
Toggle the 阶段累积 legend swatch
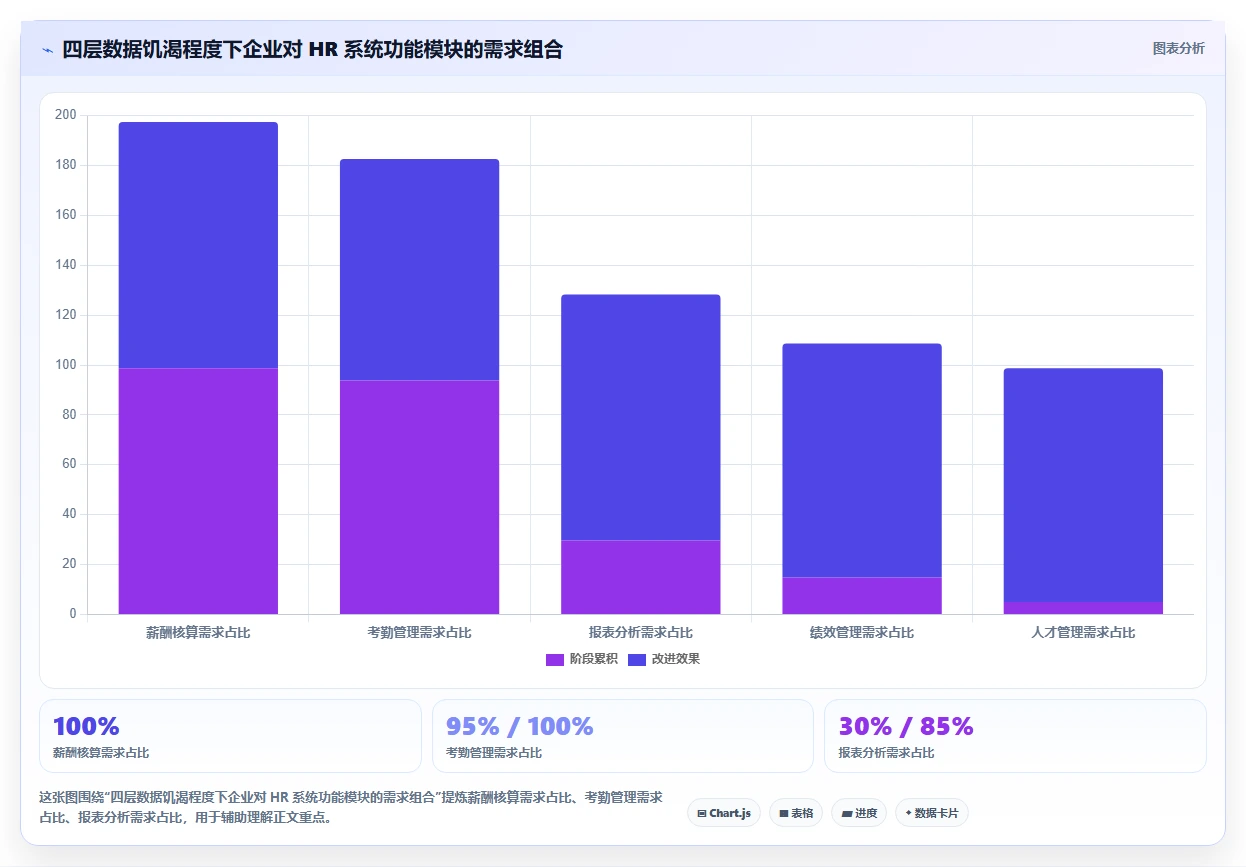coord(555,659)
